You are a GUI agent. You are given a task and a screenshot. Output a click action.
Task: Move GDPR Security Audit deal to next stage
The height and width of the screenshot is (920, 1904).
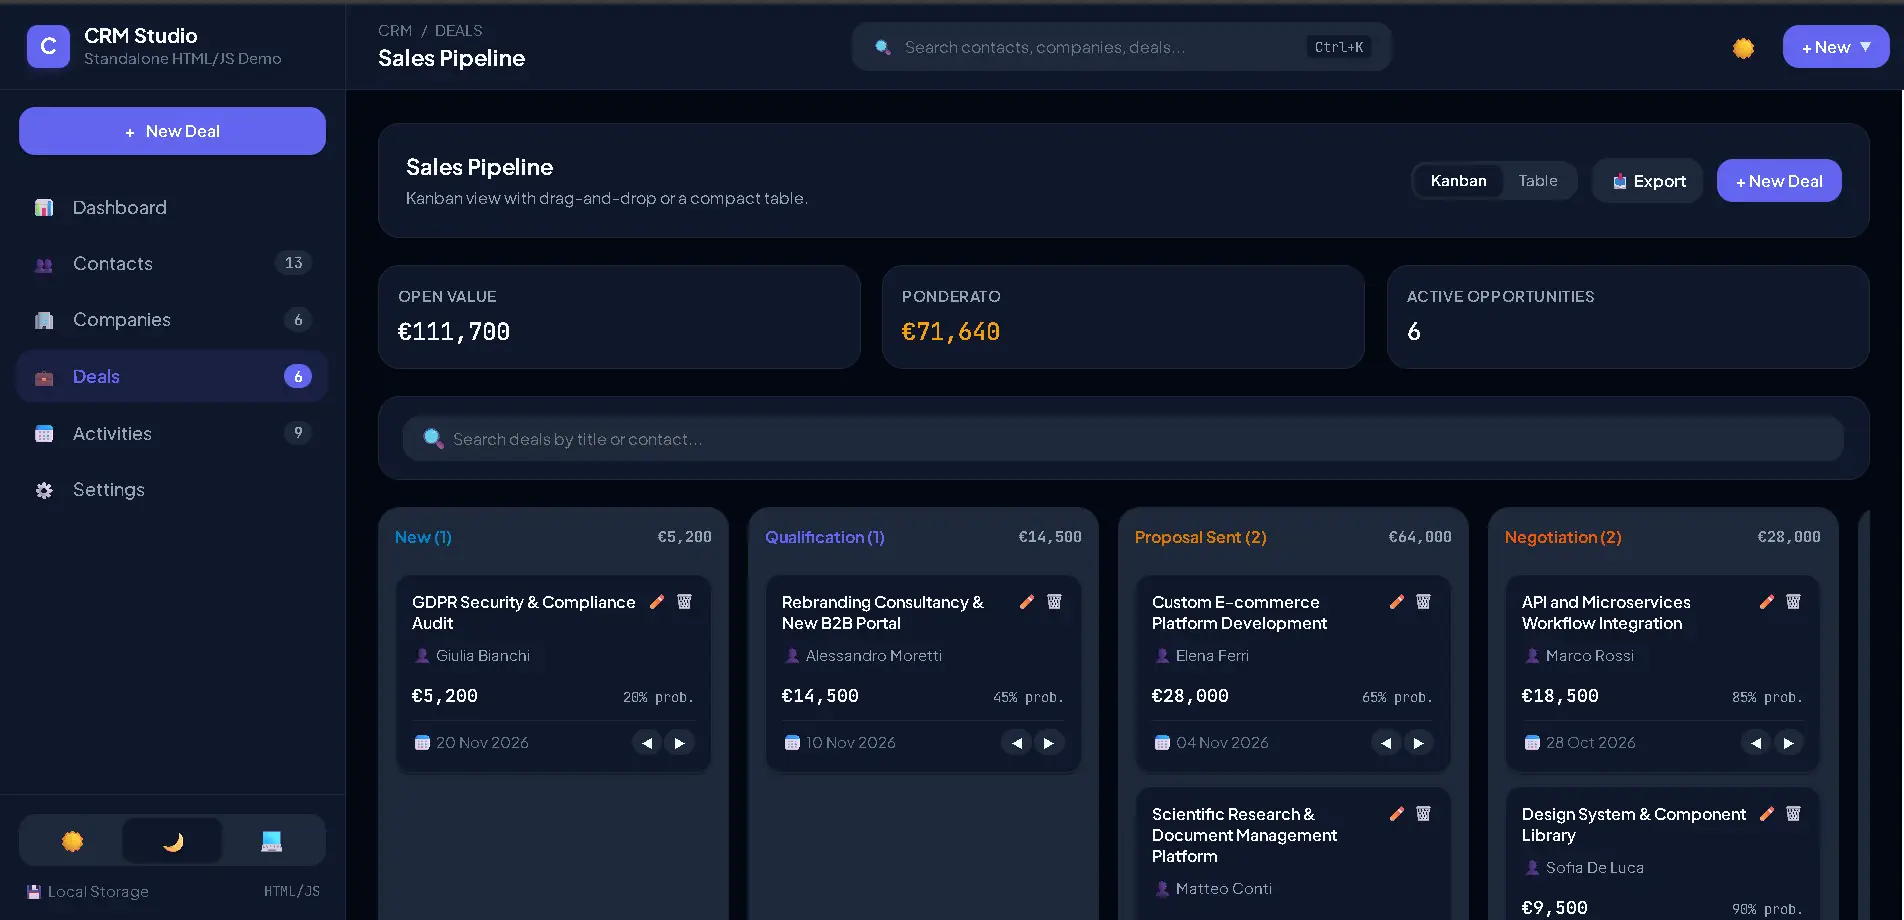pos(680,743)
